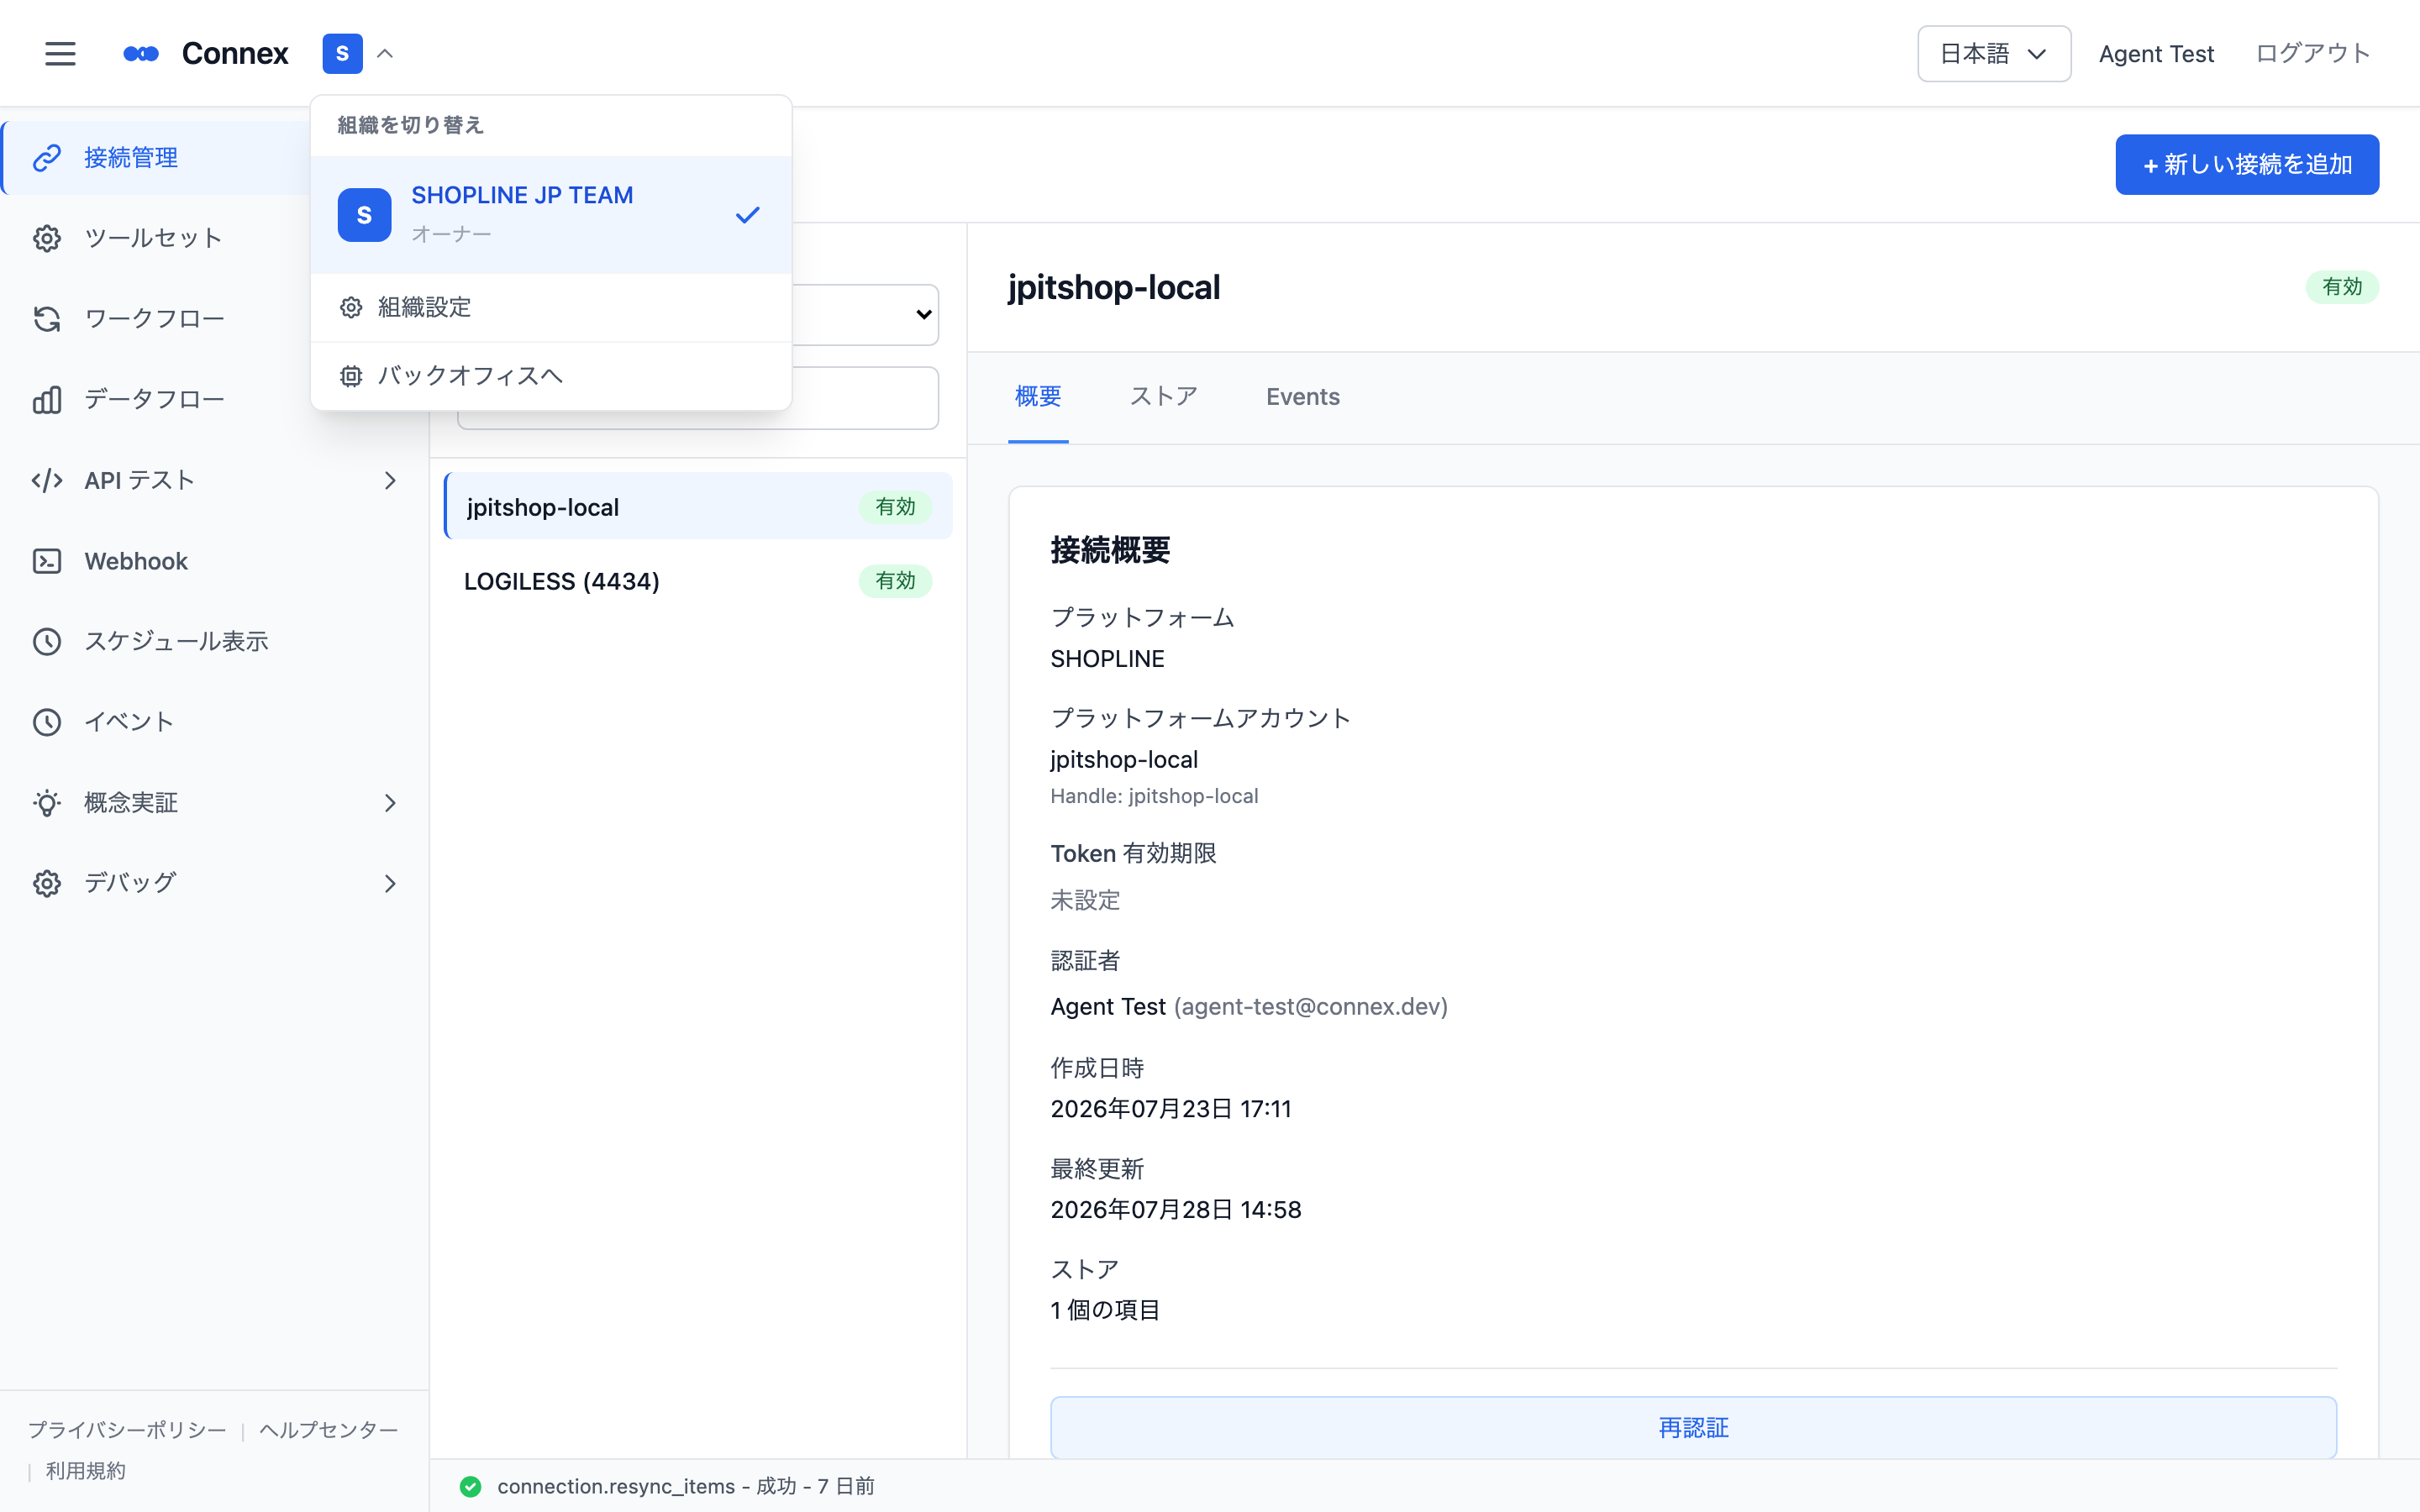Open the filter select dropdown arrow
2420x1512 pixels.
[x=924, y=314]
